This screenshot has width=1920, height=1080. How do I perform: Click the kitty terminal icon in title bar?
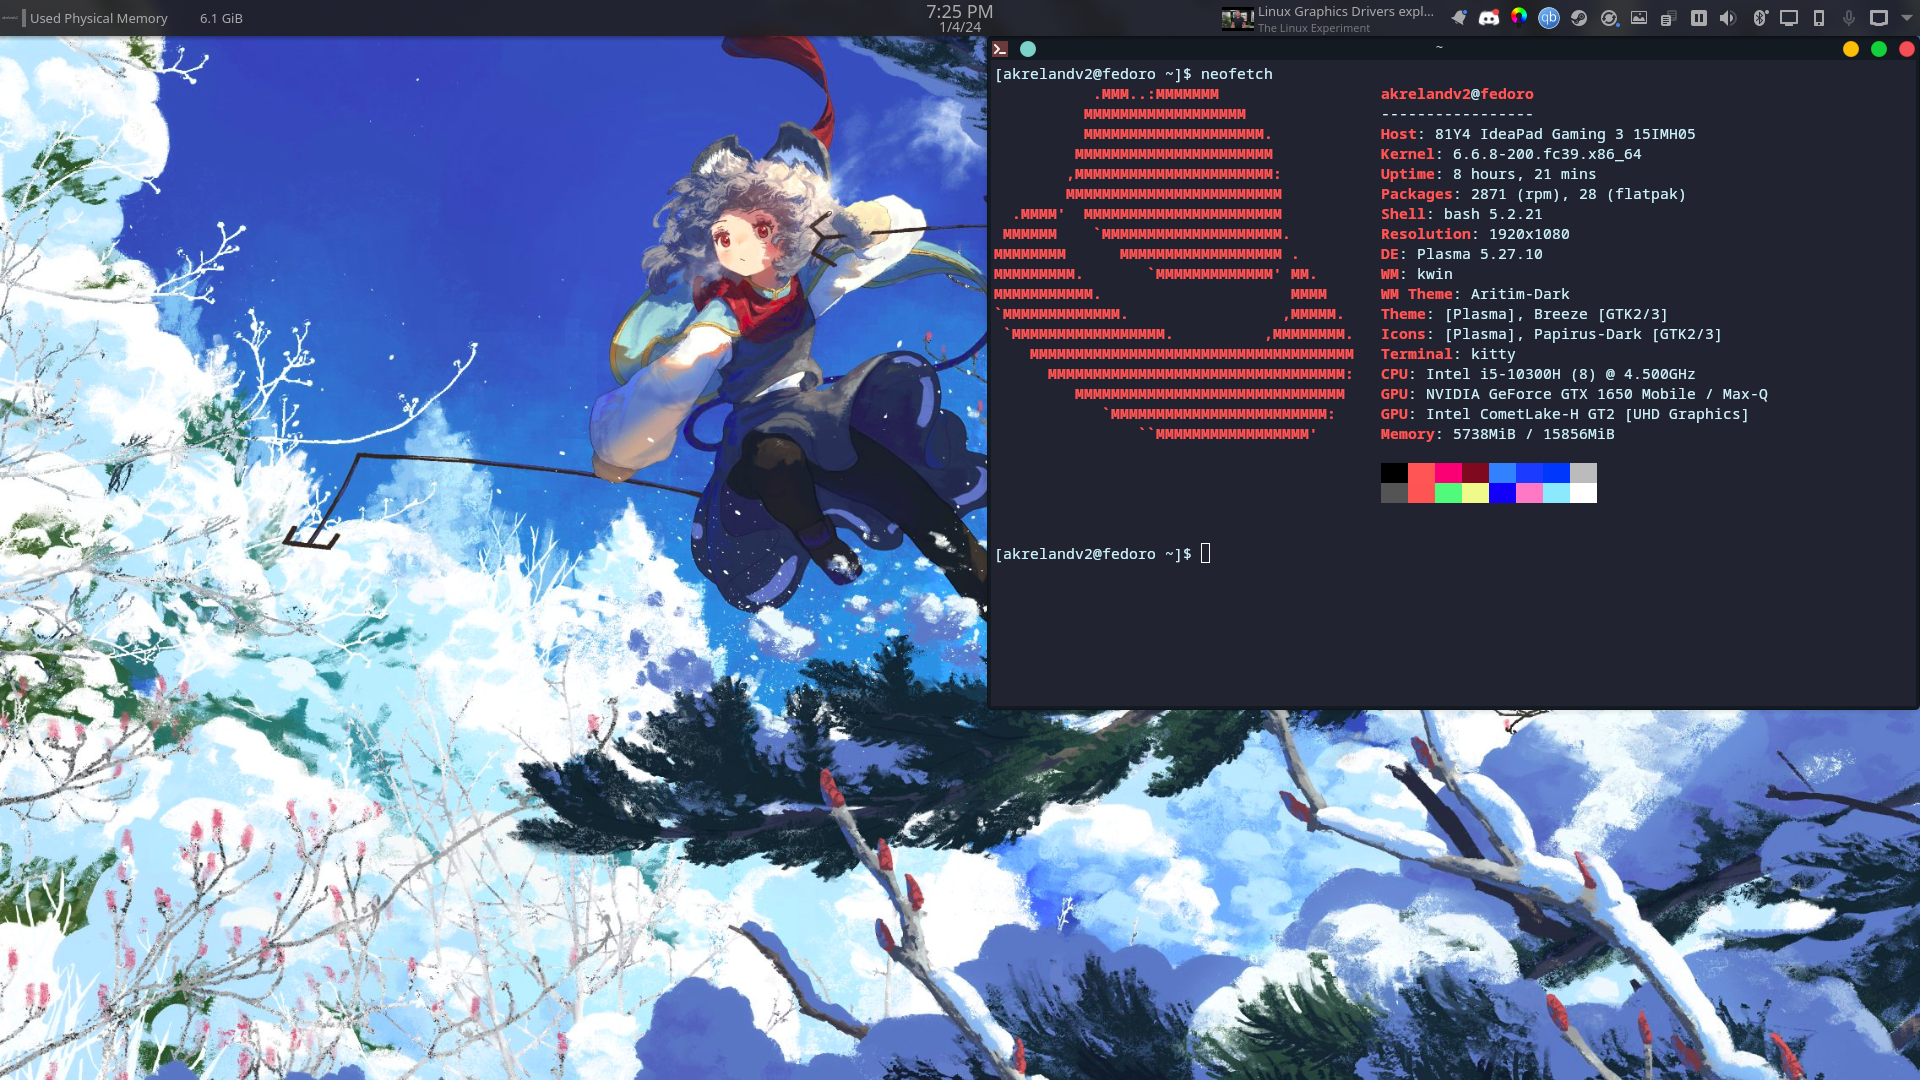[x=1000, y=49]
